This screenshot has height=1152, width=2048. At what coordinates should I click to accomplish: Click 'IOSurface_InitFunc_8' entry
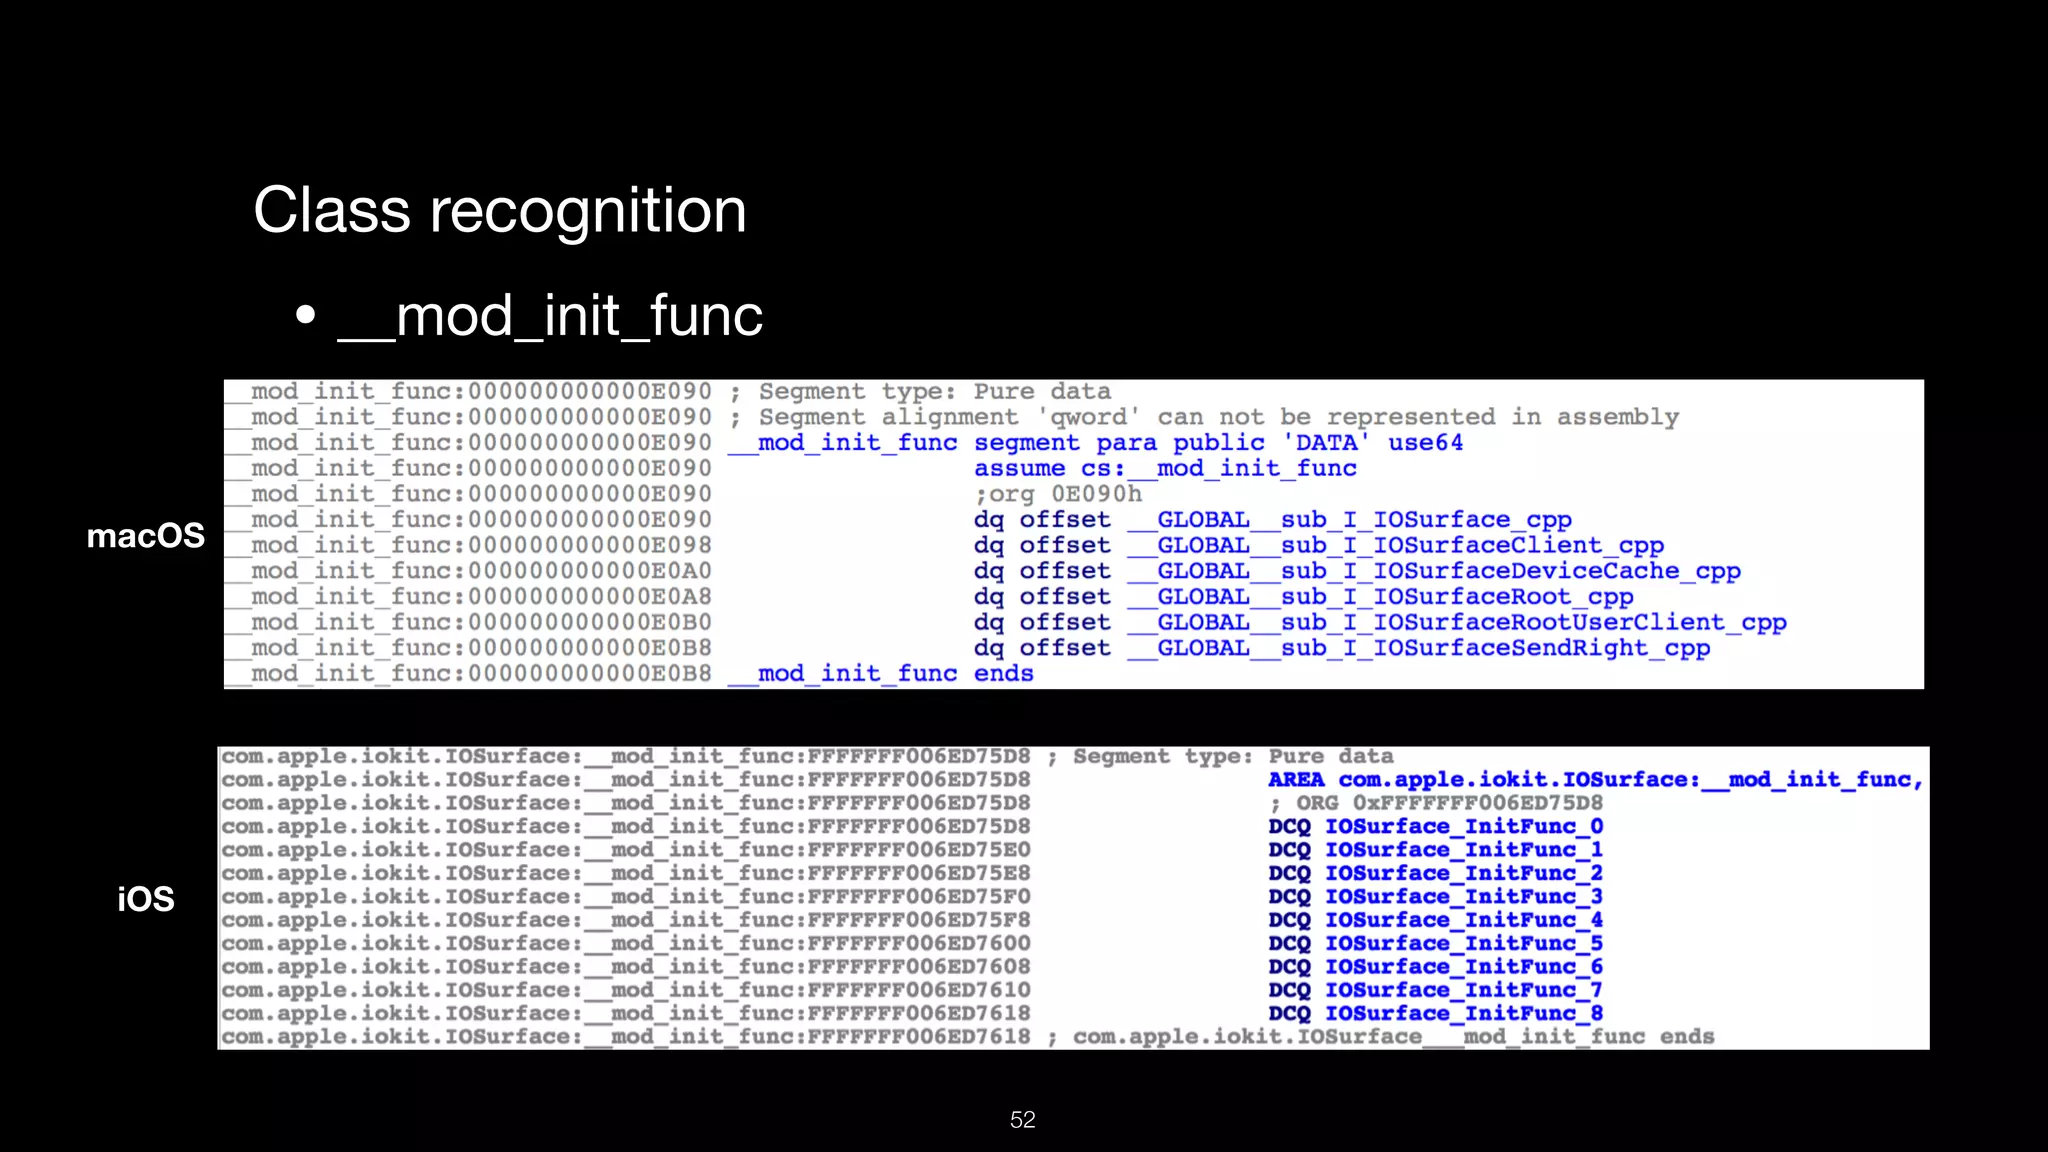pos(1464,1013)
